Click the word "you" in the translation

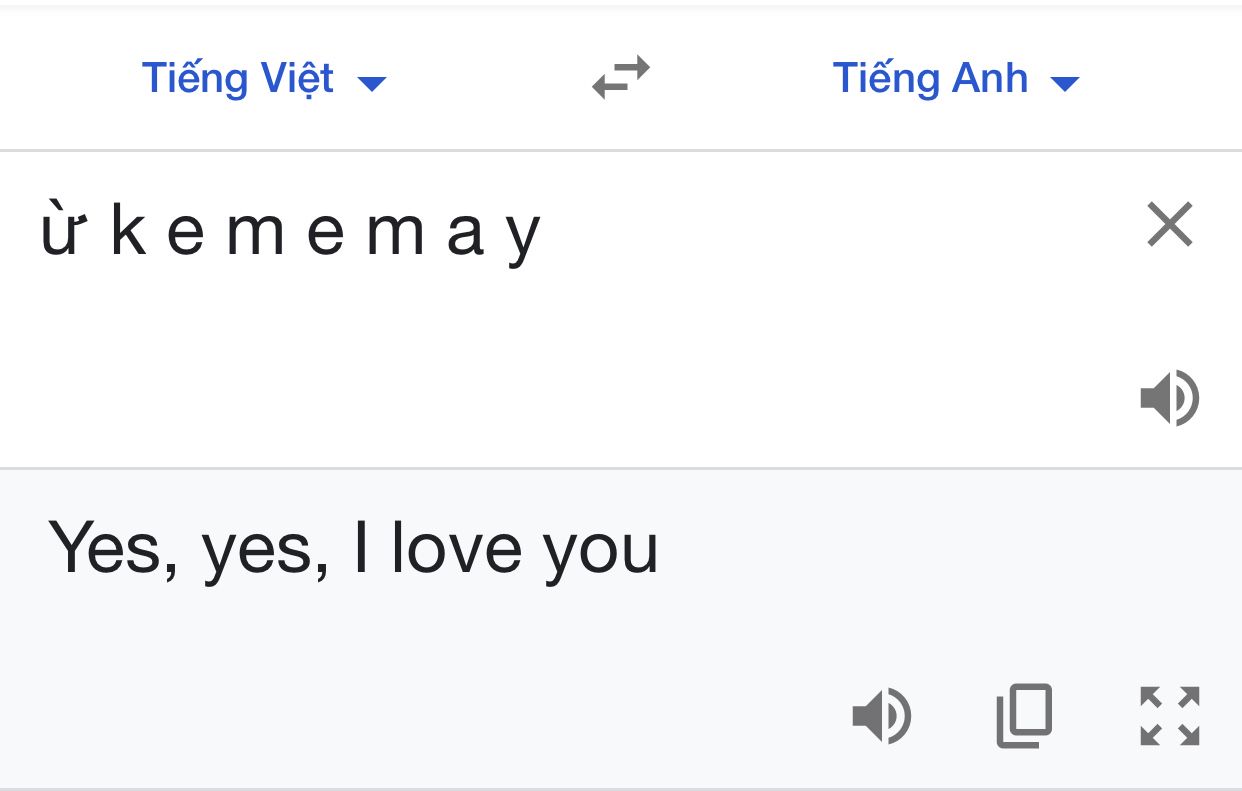pos(601,552)
